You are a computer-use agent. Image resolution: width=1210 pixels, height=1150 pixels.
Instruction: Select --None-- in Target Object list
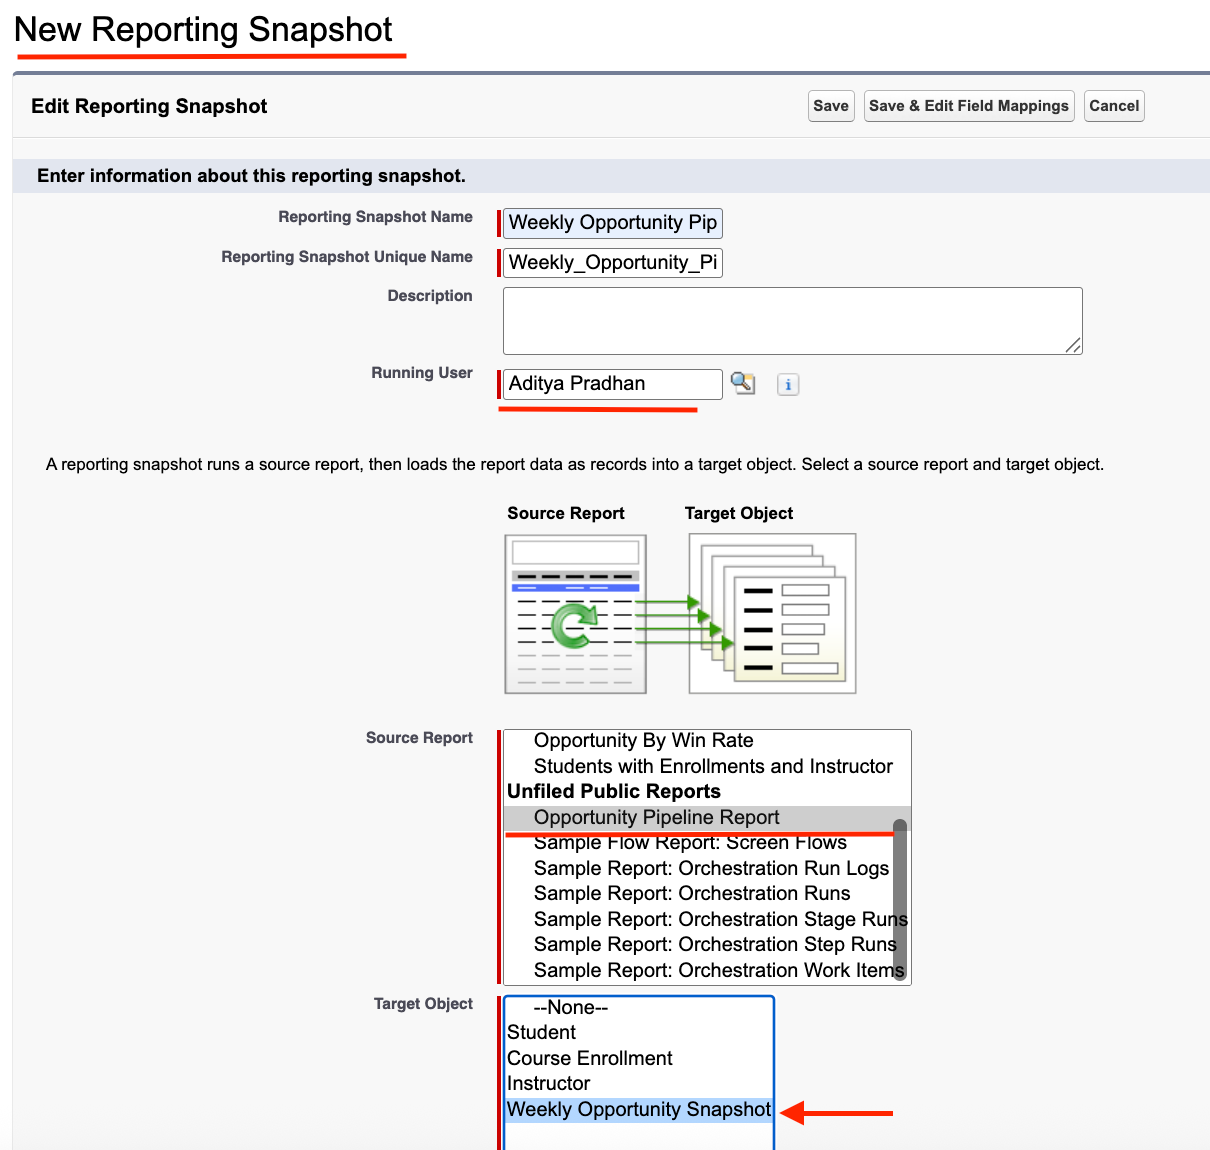[570, 1007]
